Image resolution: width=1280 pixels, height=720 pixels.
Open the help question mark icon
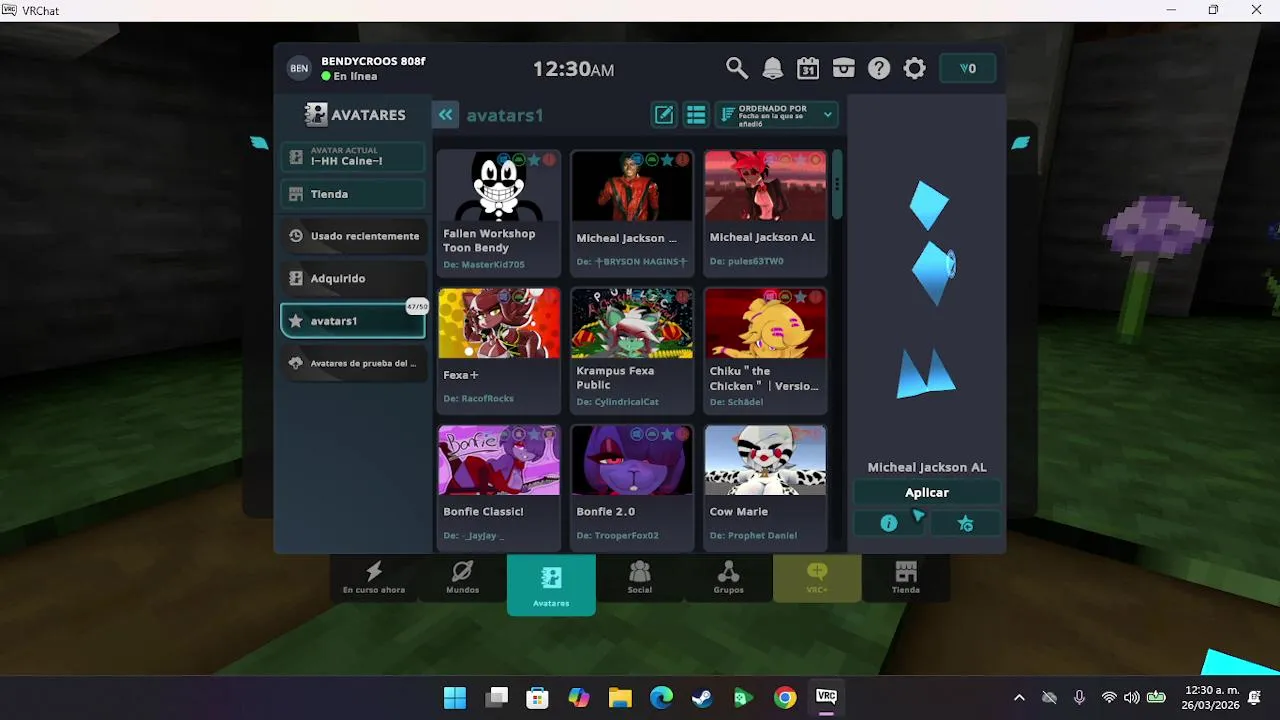879,68
